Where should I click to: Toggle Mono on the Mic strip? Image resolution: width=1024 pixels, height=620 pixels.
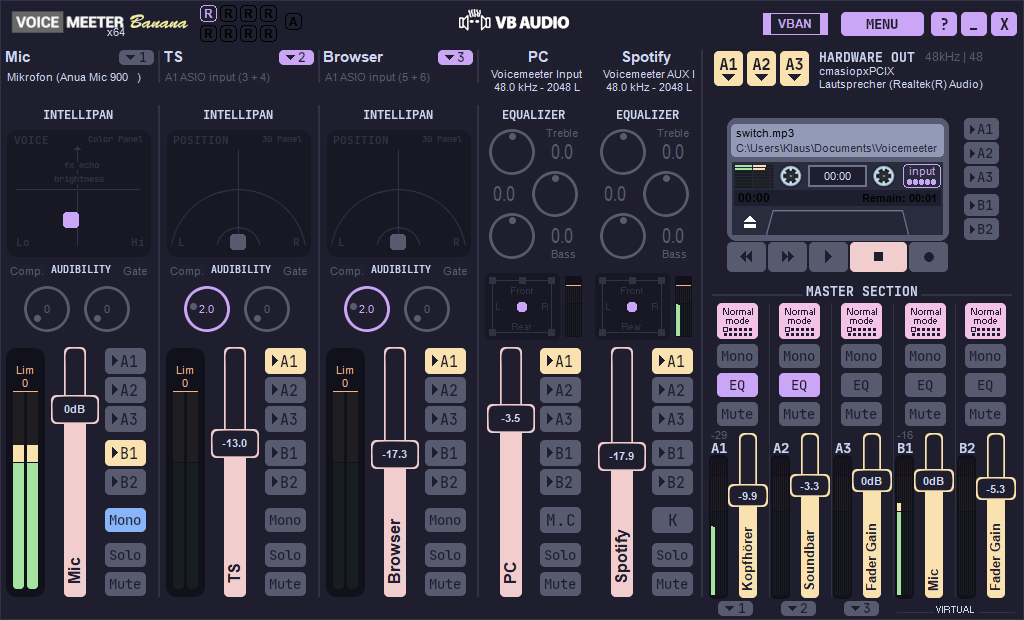pyautogui.click(x=125, y=520)
